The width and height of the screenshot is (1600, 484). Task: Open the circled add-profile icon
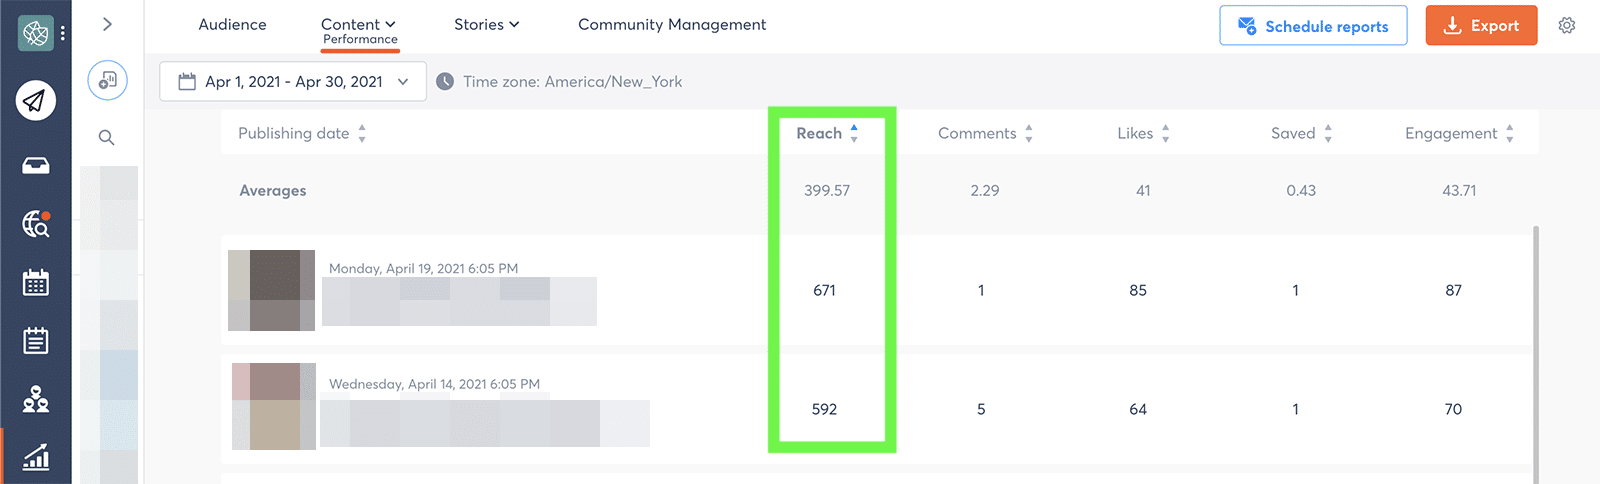tap(107, 80)
